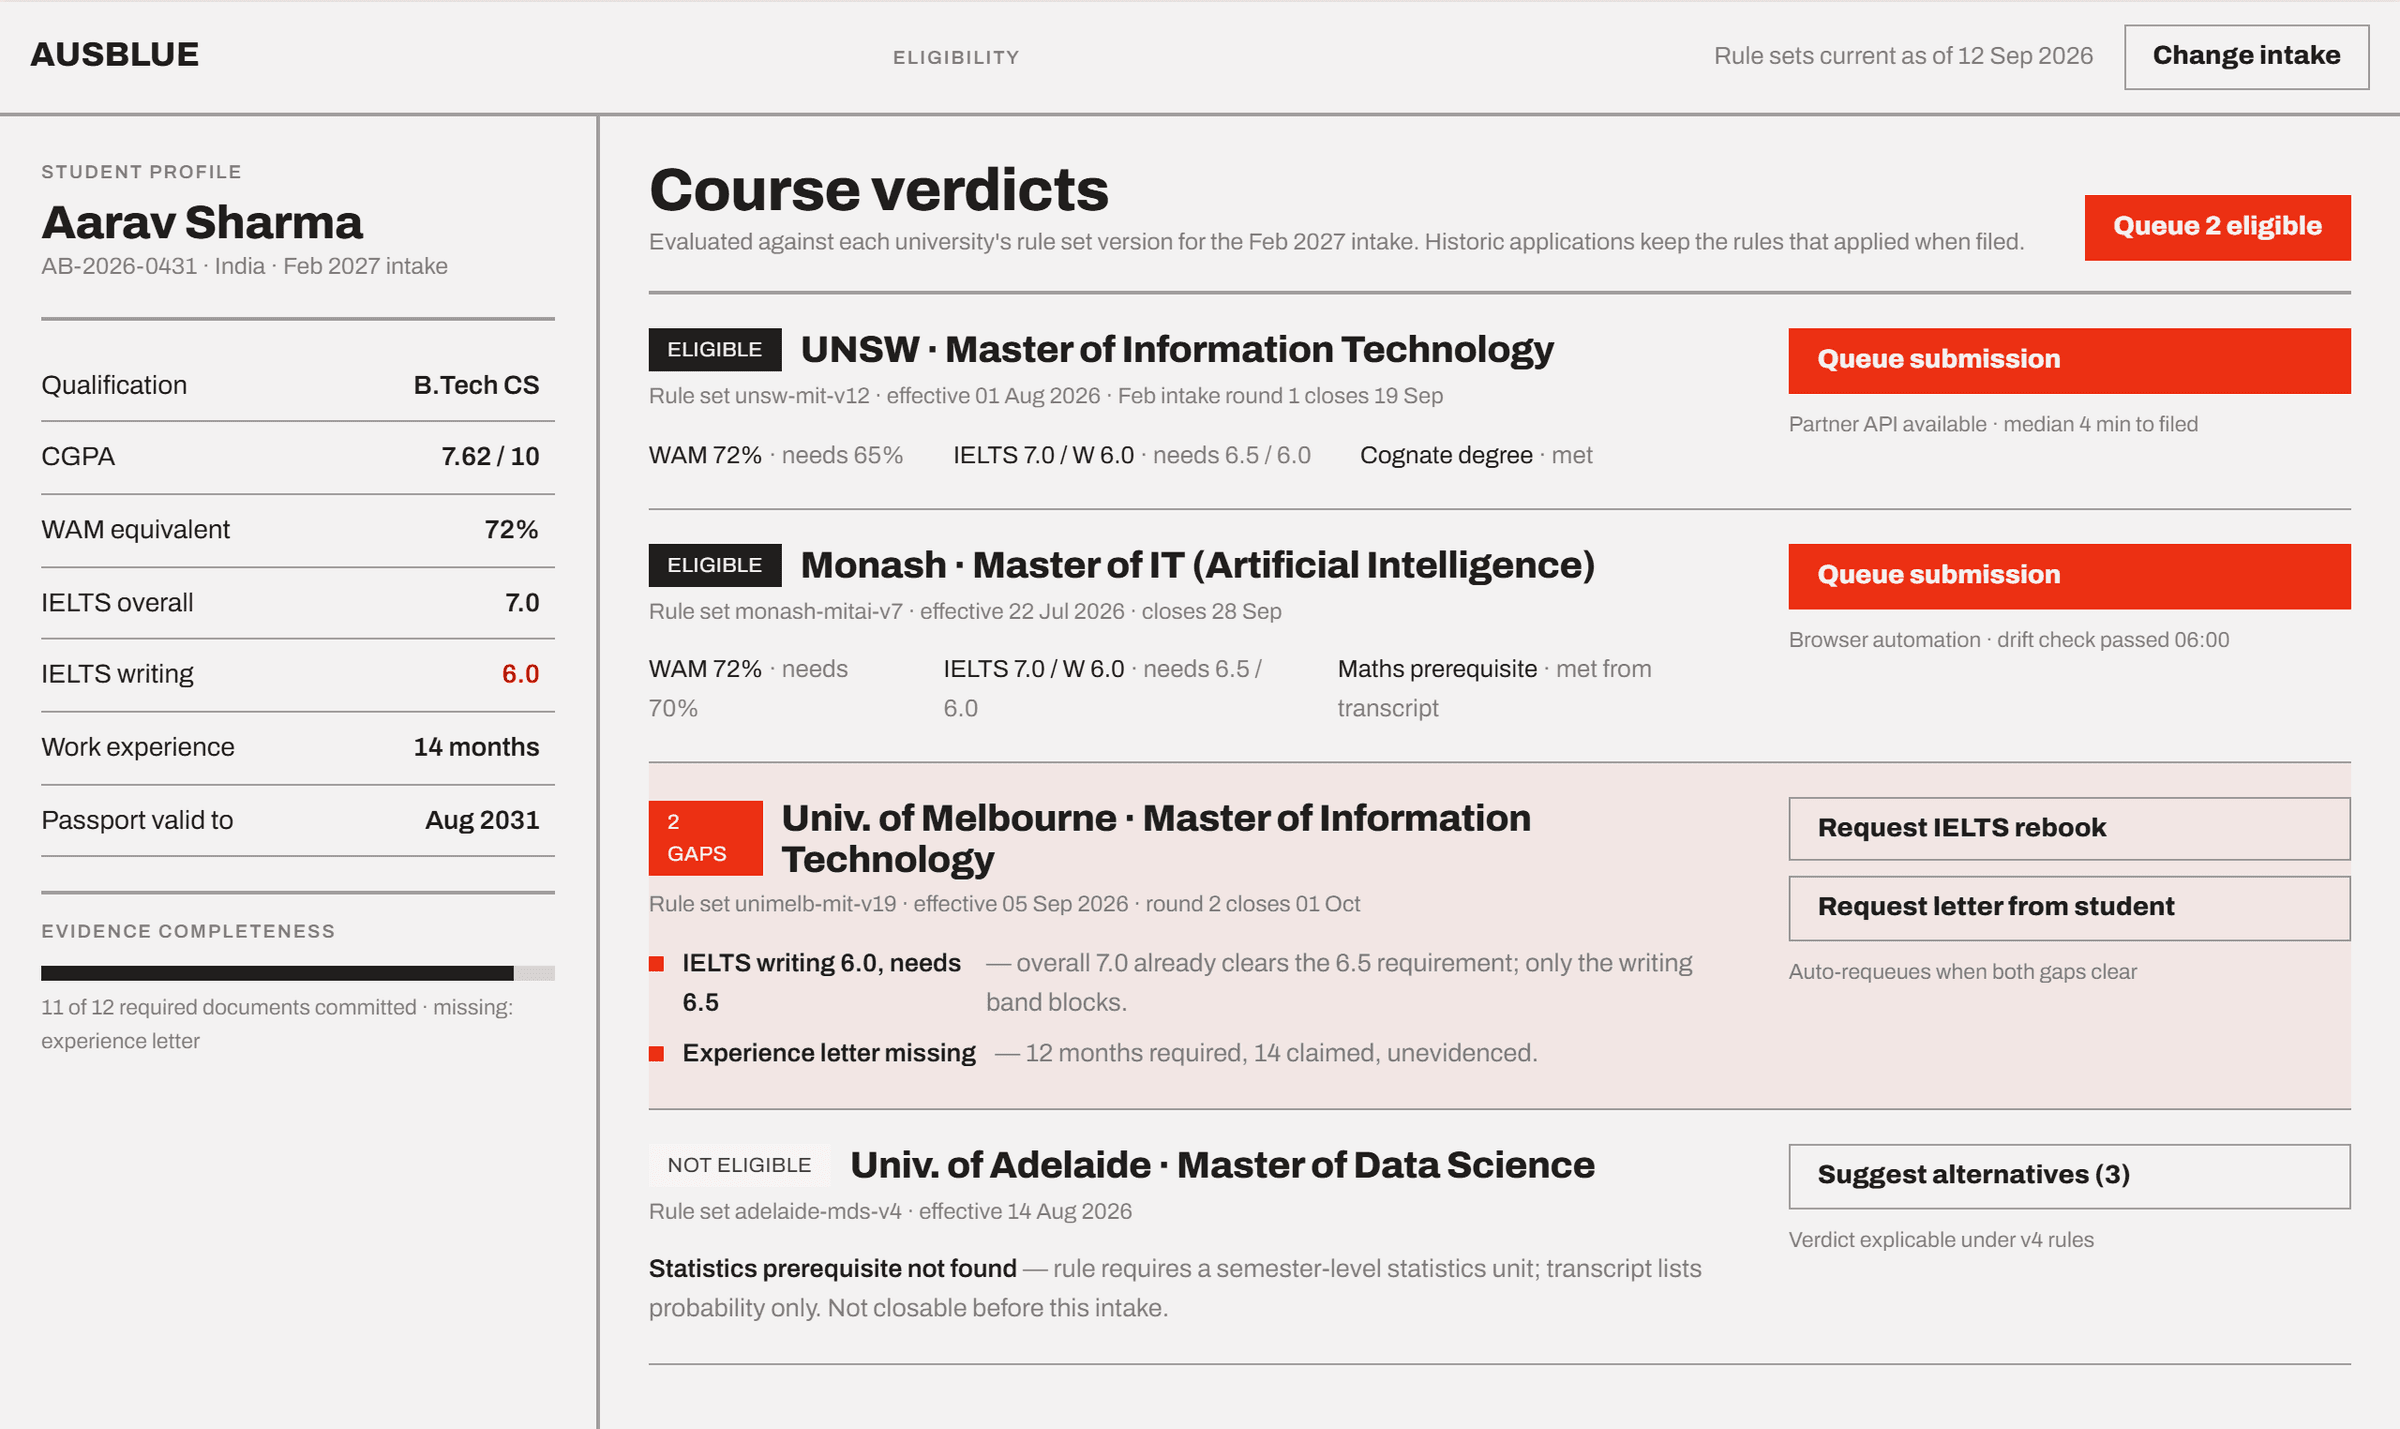Click Verdict explicable under v4 rules note
The height and width of the screenshot is (1429, 2400).
coord(1941,1241)
